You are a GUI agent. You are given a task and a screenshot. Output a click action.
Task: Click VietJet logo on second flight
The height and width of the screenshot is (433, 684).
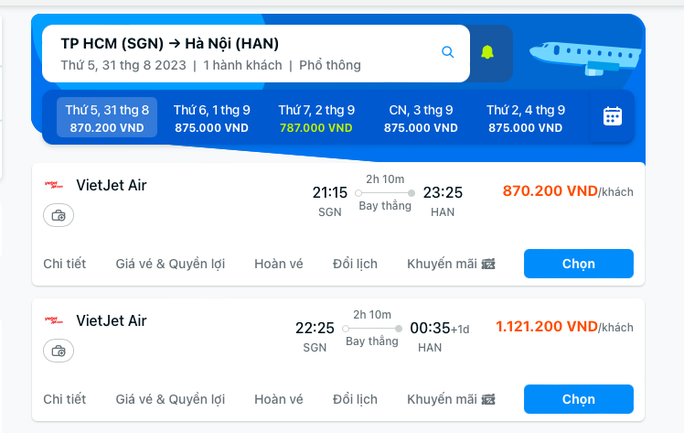[55, 321]
